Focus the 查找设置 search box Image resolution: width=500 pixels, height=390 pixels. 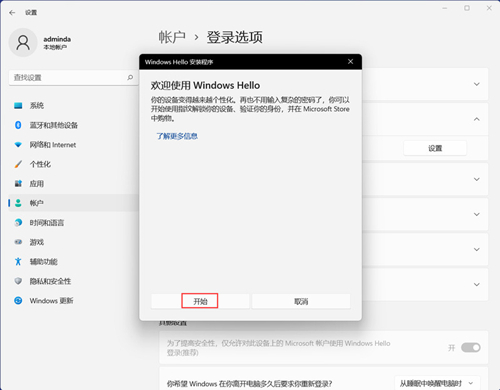(x=73, y=78)
